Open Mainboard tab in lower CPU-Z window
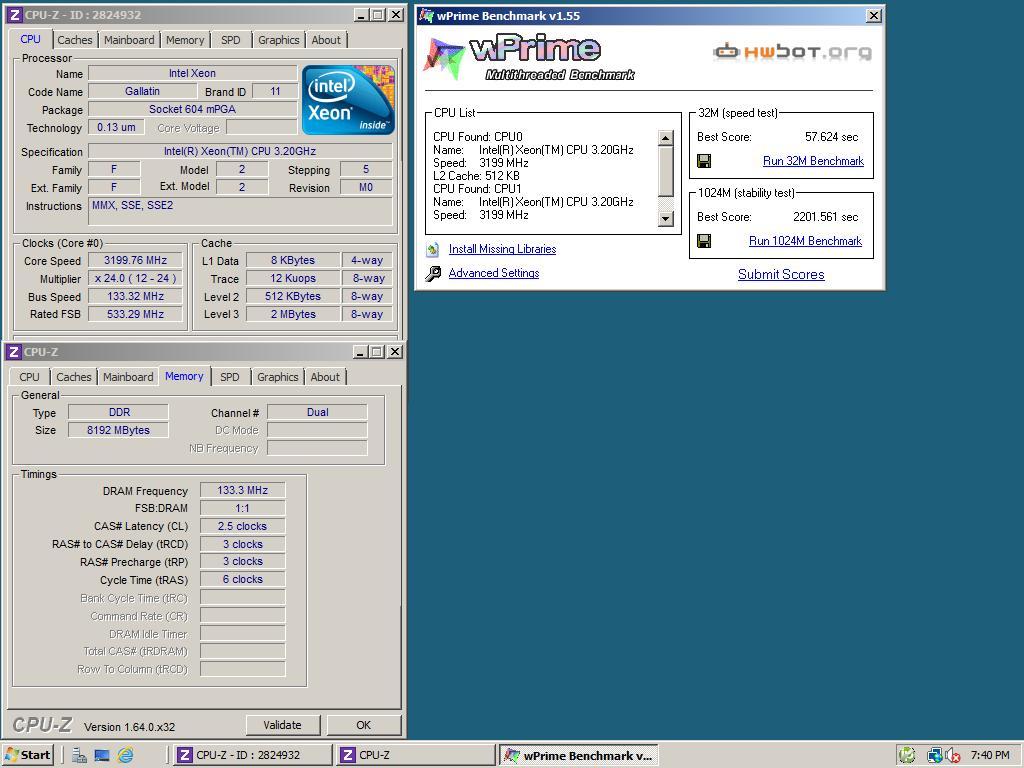Screen dimensions: 1024x768 click(128, 377)
